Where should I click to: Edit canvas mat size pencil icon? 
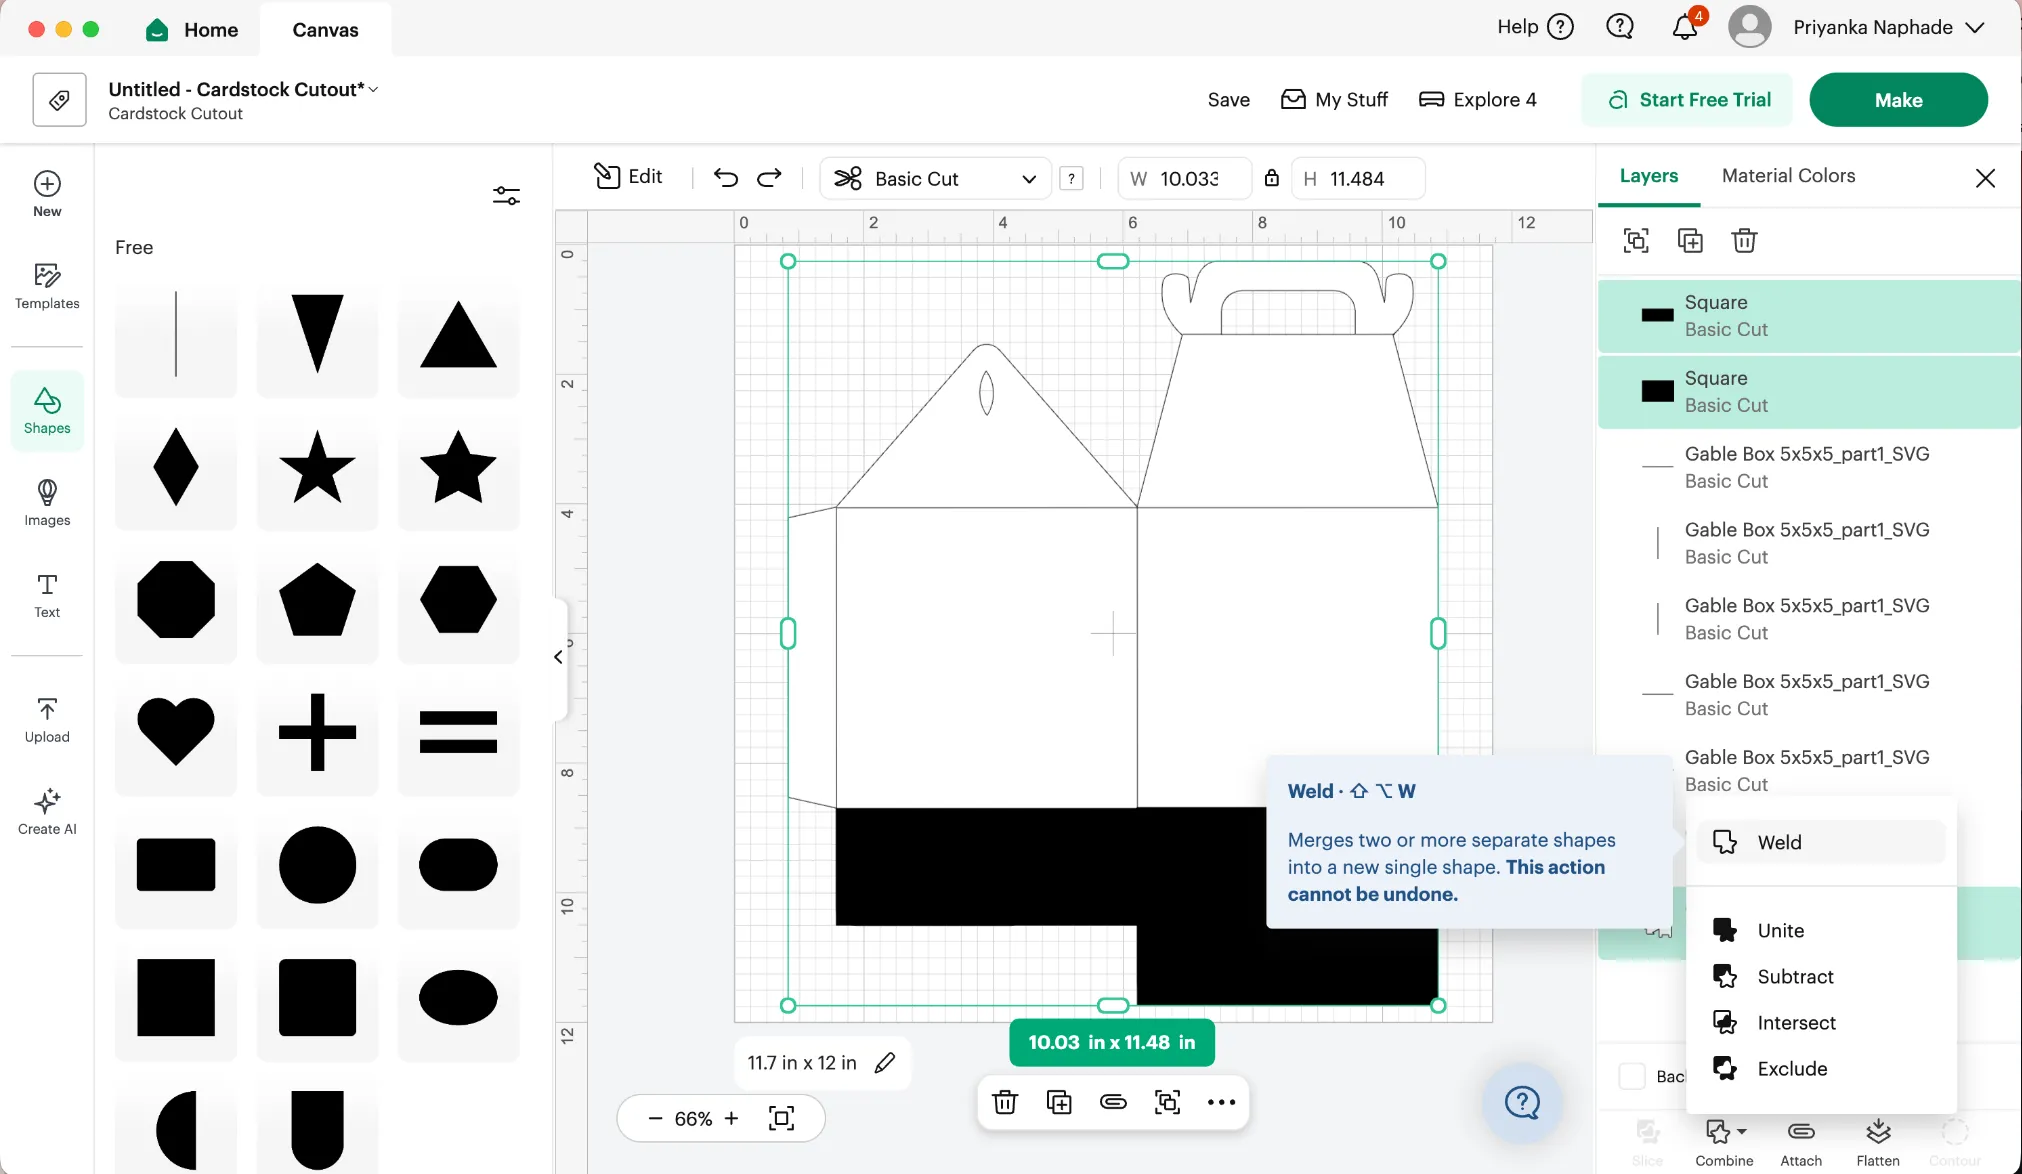click(884, 1063)
